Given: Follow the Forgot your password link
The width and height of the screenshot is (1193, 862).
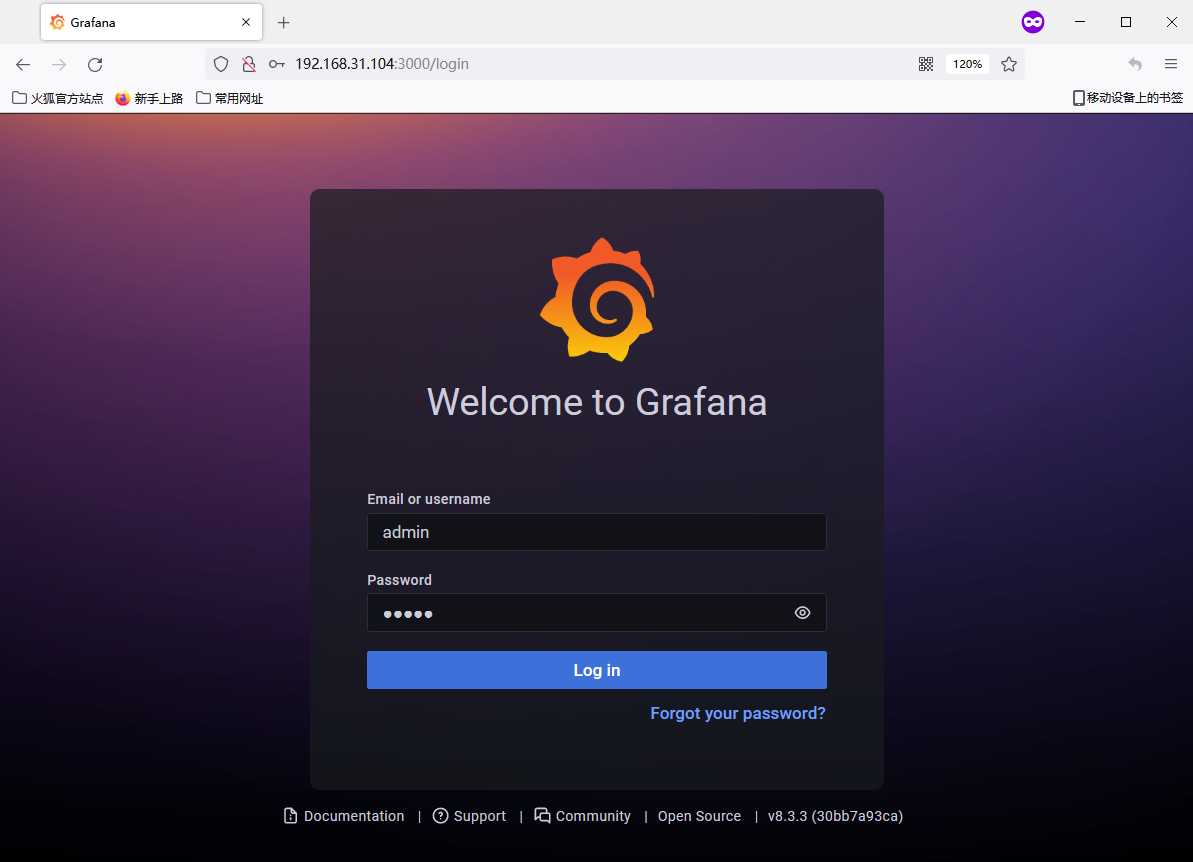Looking at the screenshot, I should (738, 713).
